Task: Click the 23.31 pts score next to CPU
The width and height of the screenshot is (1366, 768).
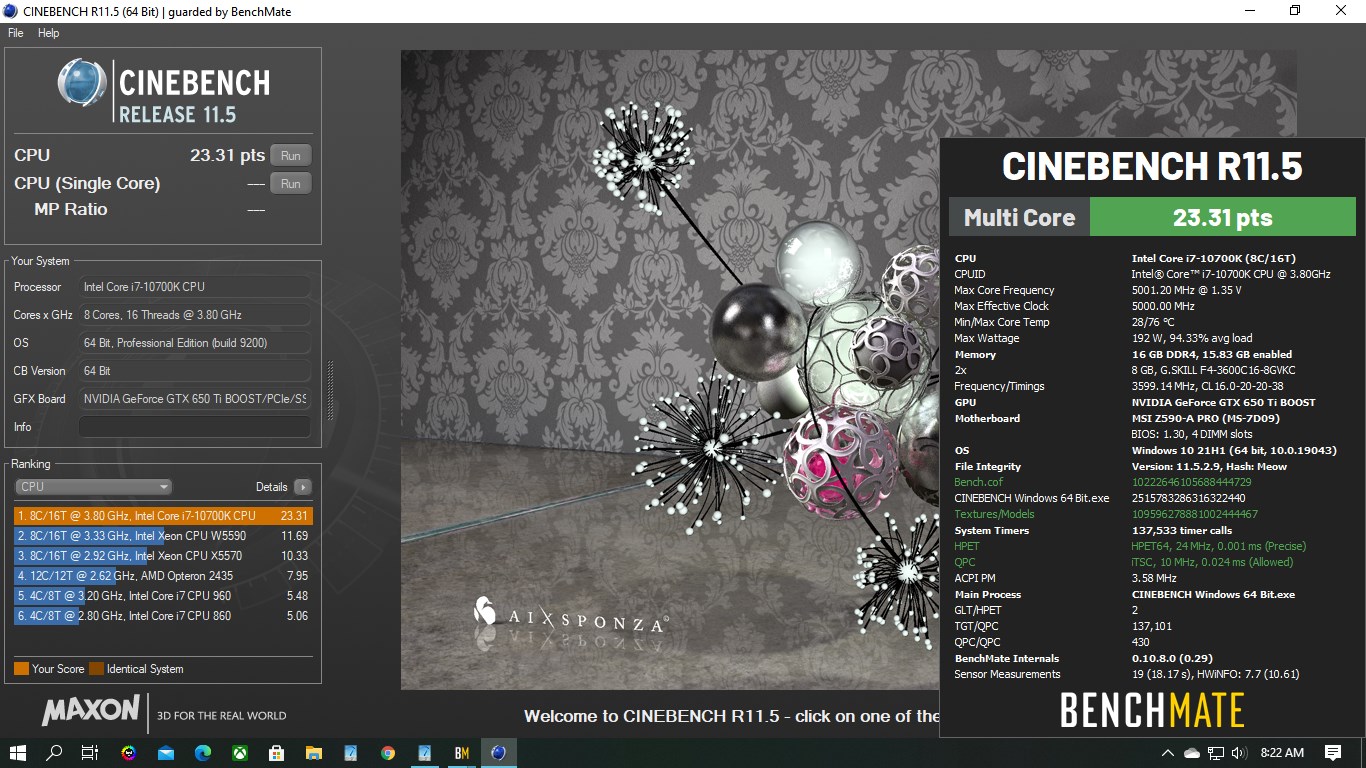Action: pos(227,155)
